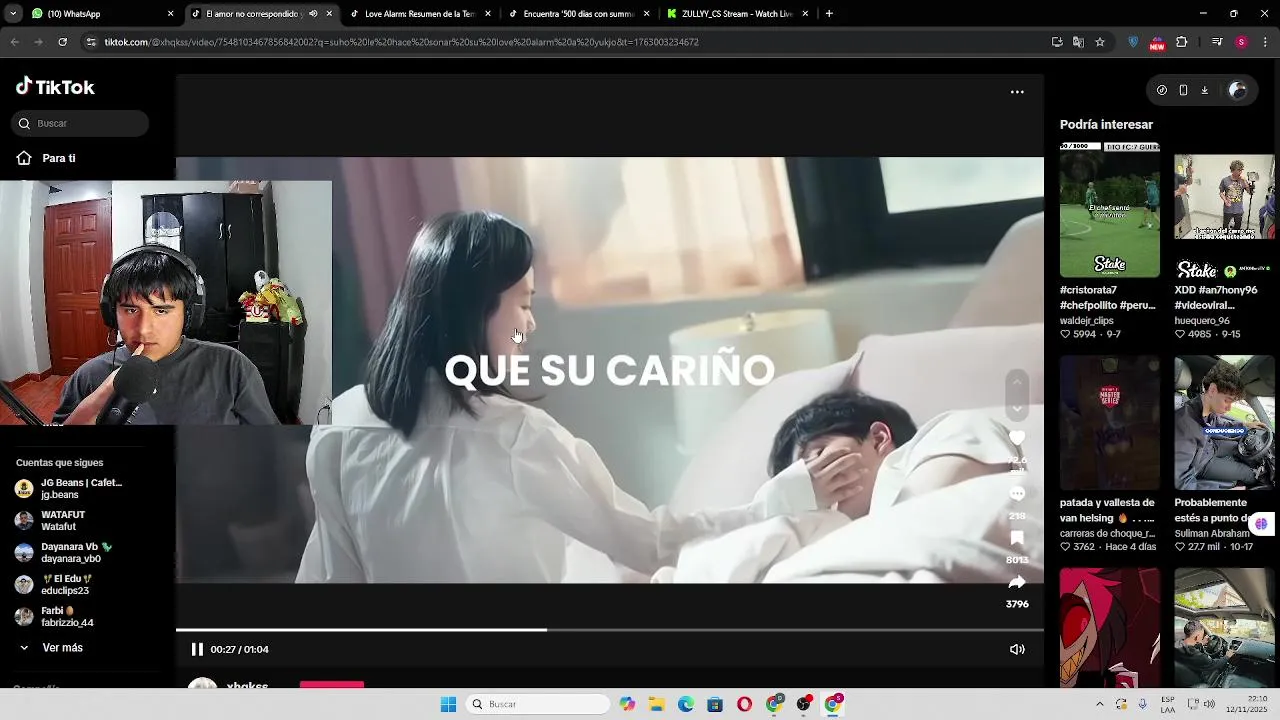Click the browser address bar URL

pyautogui.click(x=400, y=42)
